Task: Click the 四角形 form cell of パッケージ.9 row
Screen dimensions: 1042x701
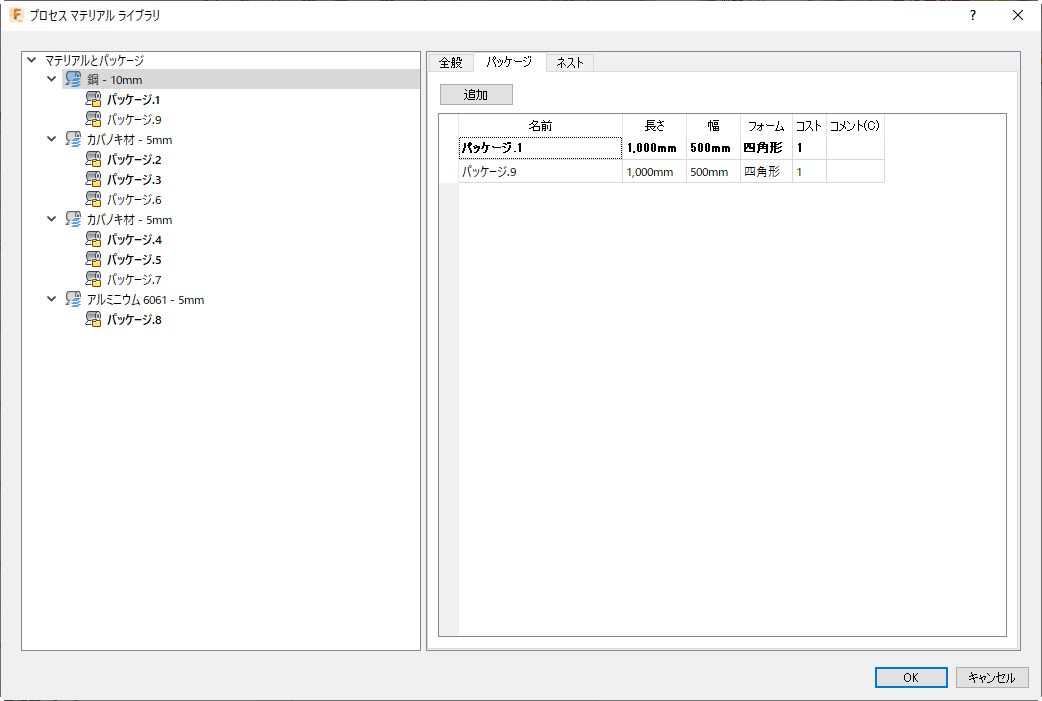Action: point(766,171)
